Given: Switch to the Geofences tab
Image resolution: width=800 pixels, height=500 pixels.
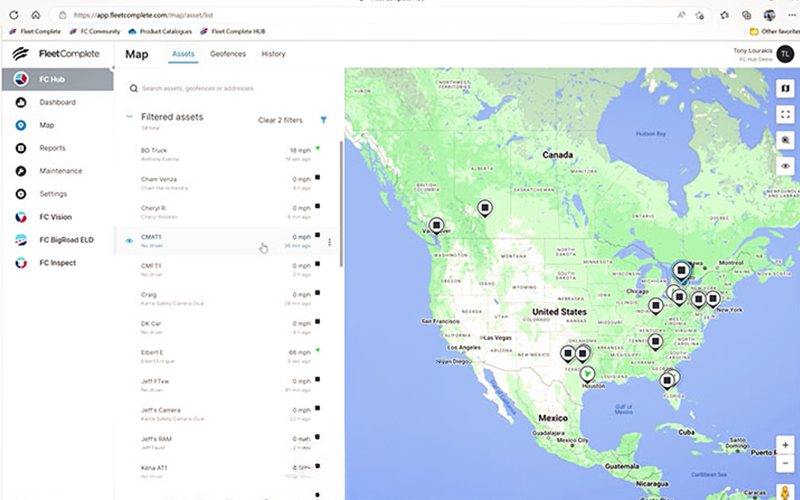Looking at the screenshot, I should point(227,54).
